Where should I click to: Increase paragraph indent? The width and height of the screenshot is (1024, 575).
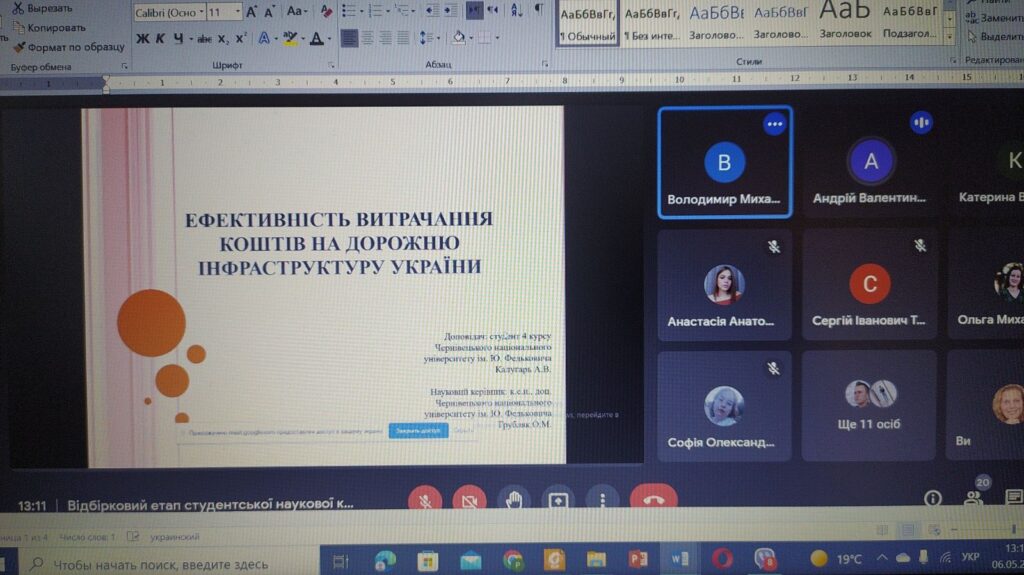pyautogui.click(x=451, y=10)
